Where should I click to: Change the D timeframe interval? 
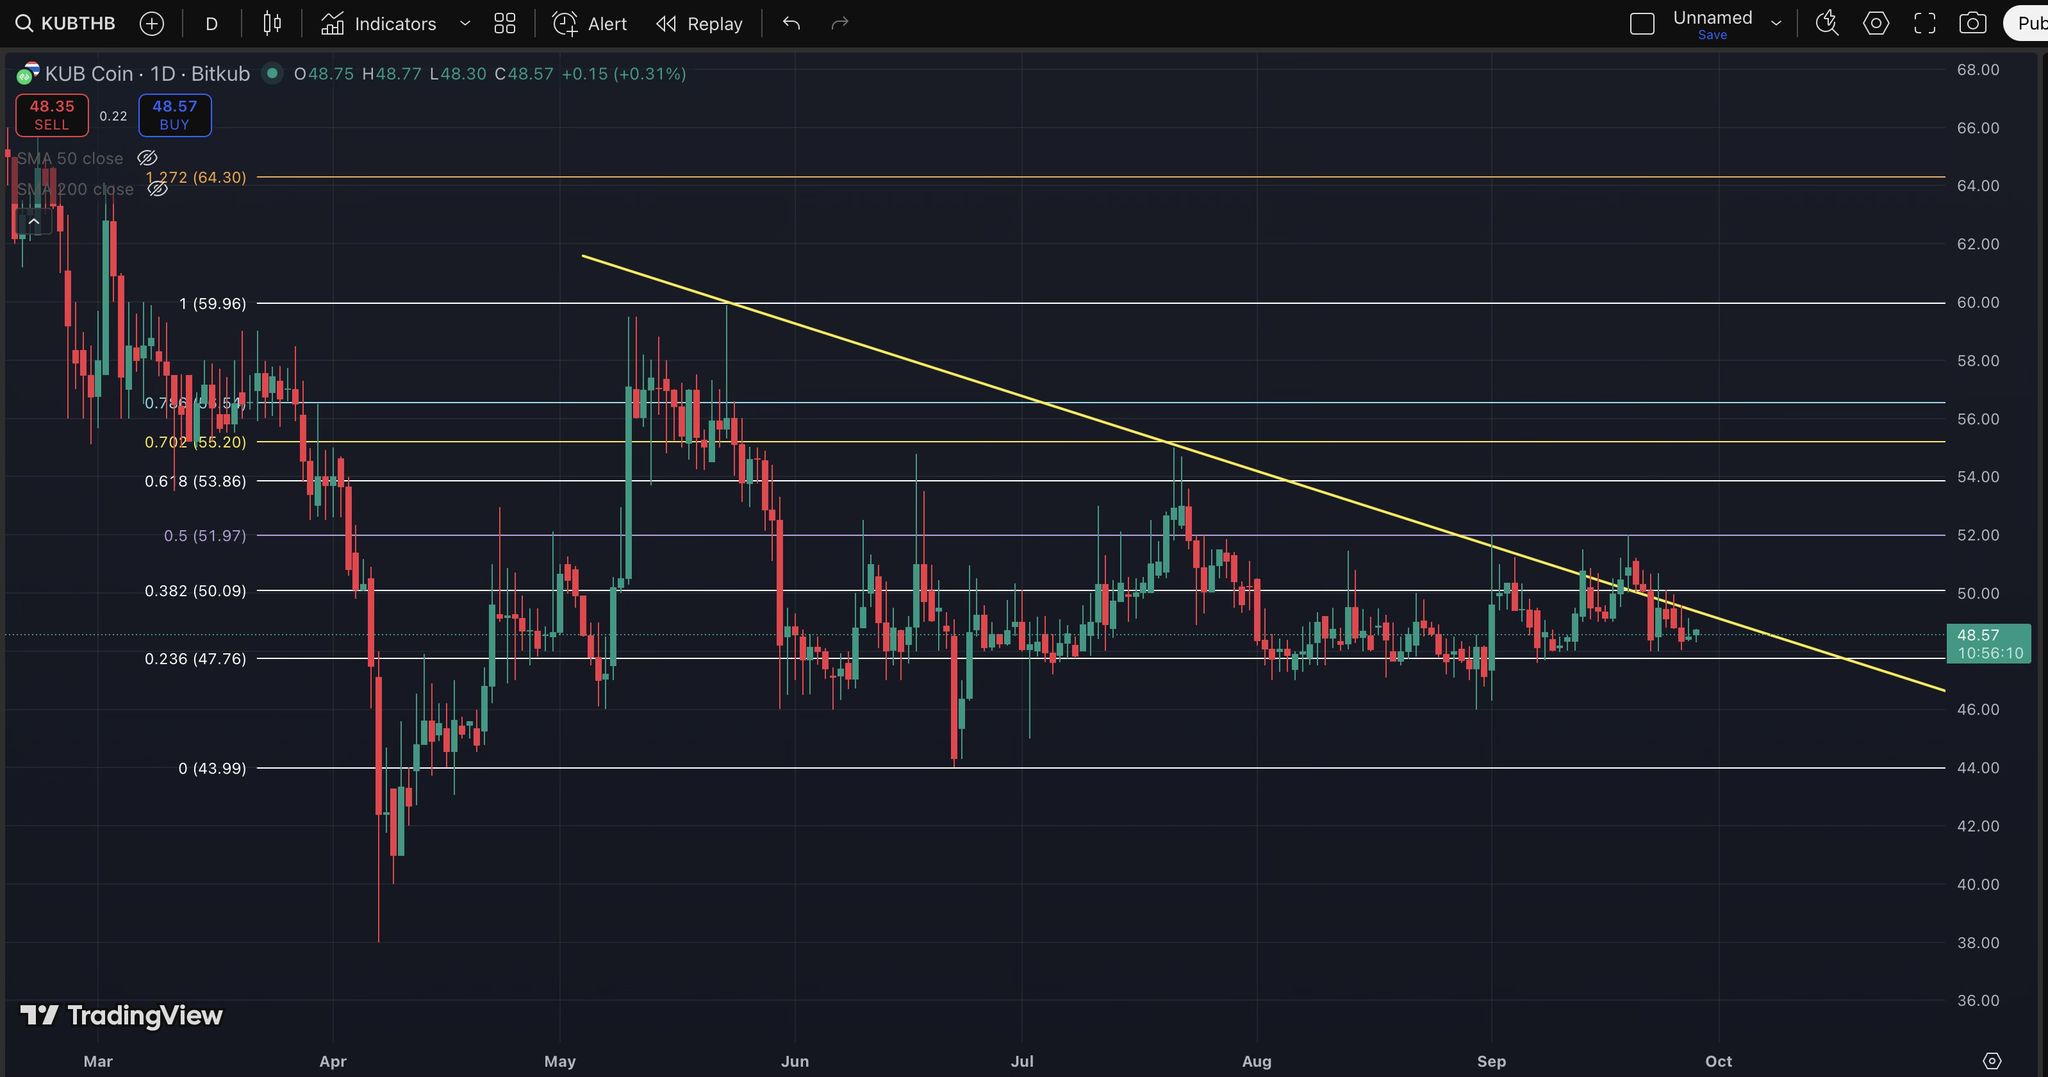[x=211, y=23]
